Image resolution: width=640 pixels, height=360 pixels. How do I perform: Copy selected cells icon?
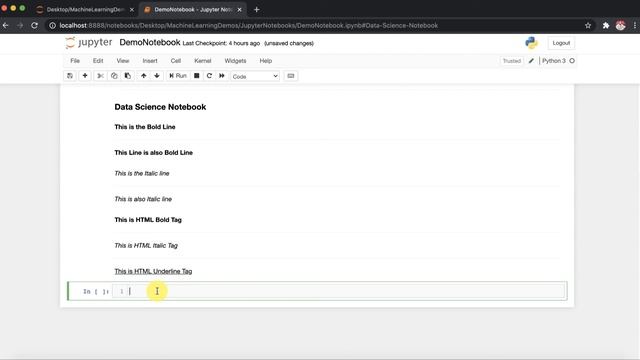[x=114, y=76]
